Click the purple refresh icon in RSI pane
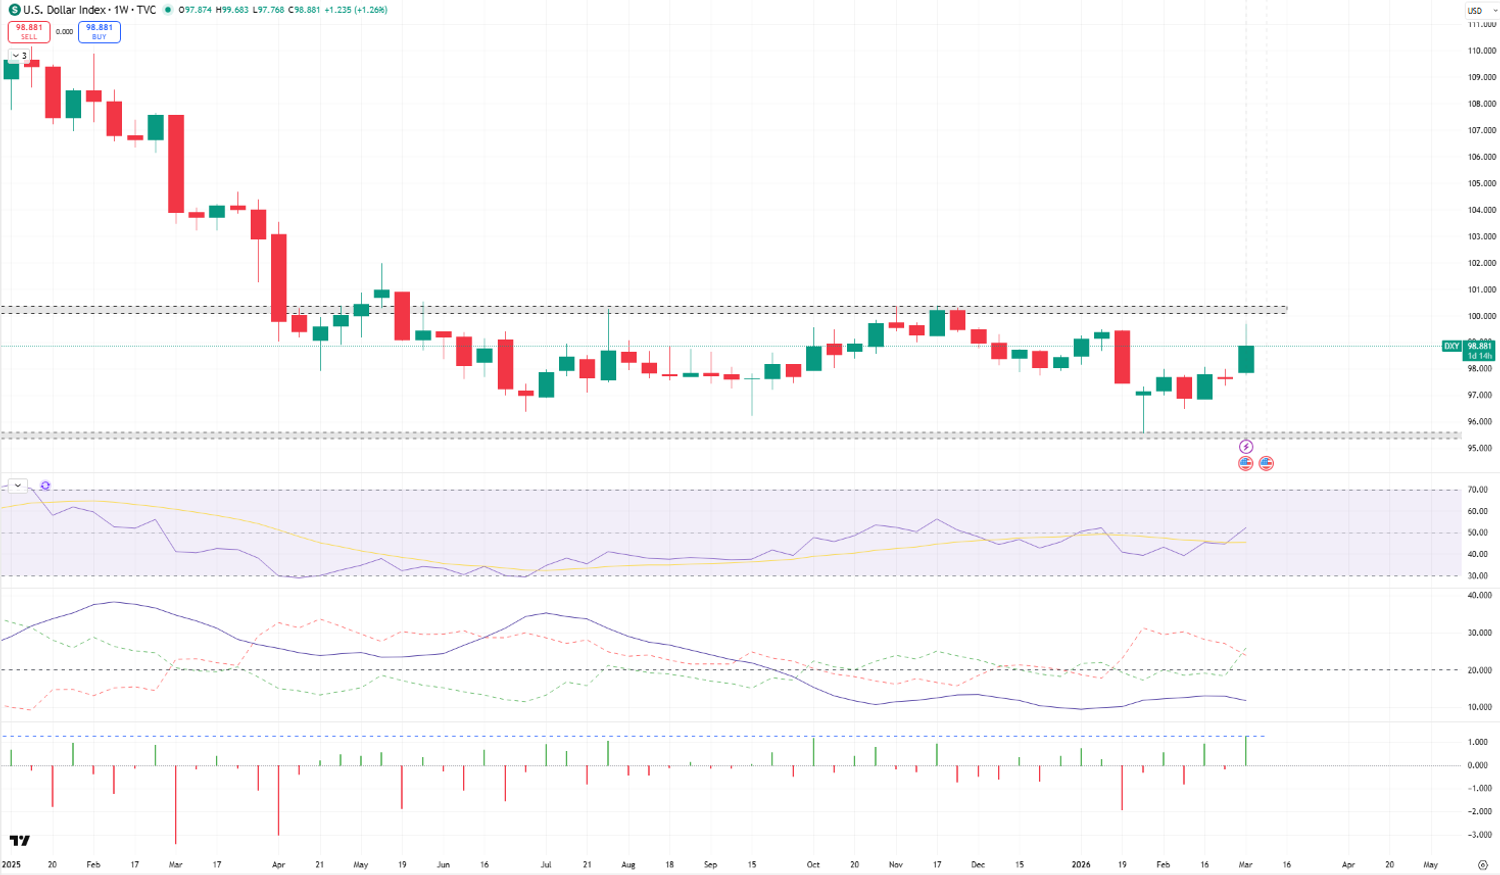The image size is (1500, 875). click(x=45, y=486)
